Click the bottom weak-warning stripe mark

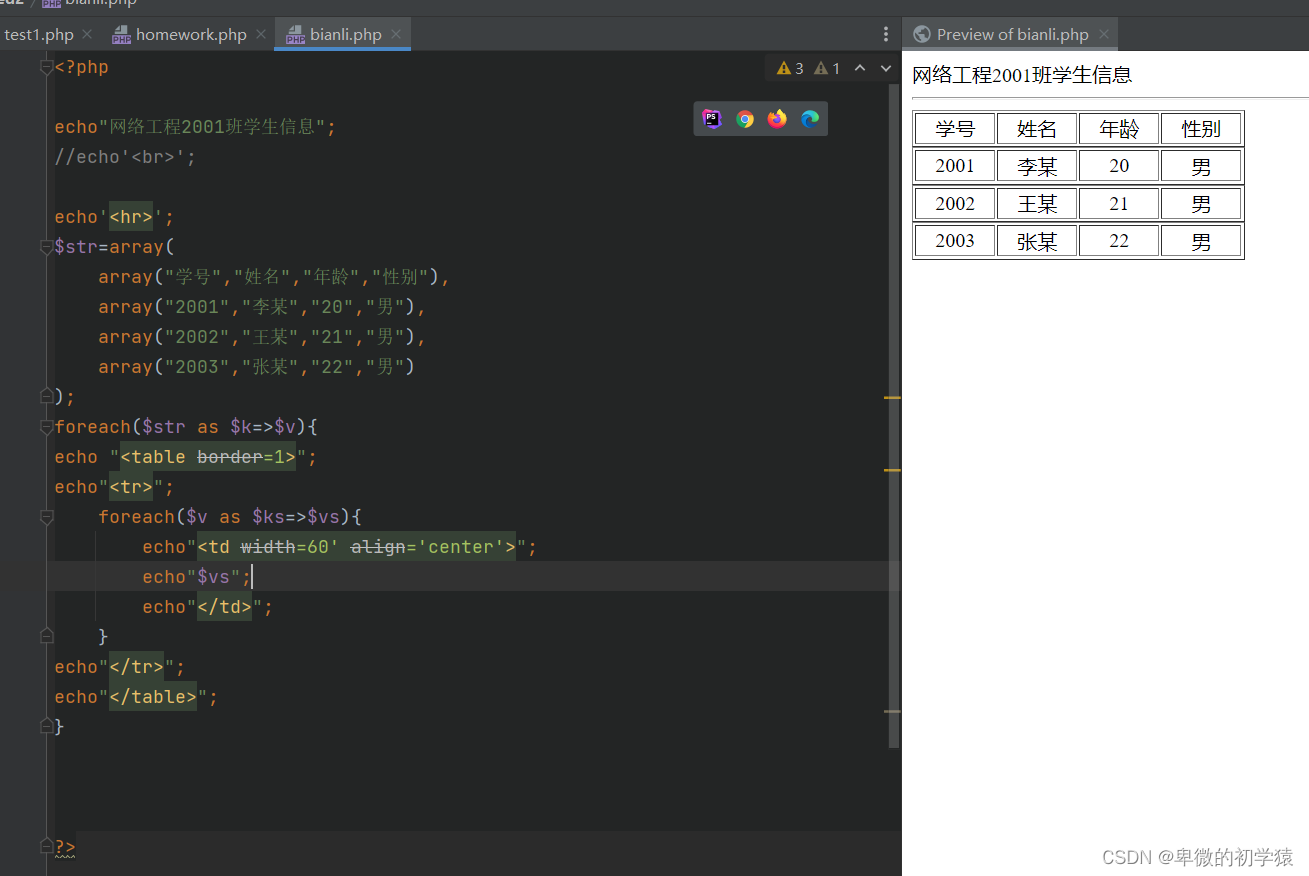(893, 712)
